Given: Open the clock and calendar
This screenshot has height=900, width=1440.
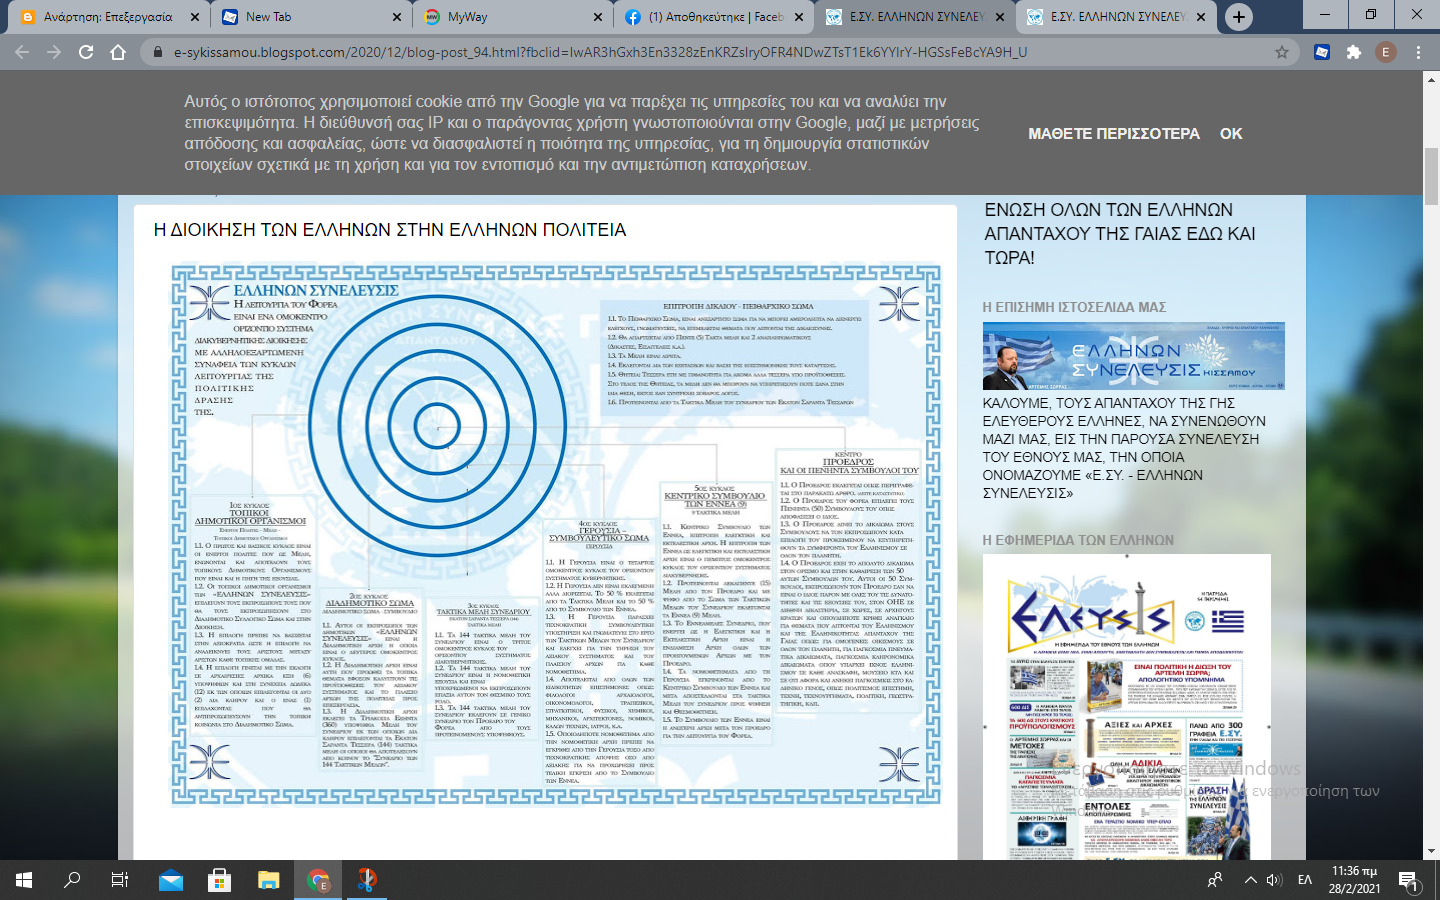Looking at the screenshot, I should click(x=1356, y=880).
